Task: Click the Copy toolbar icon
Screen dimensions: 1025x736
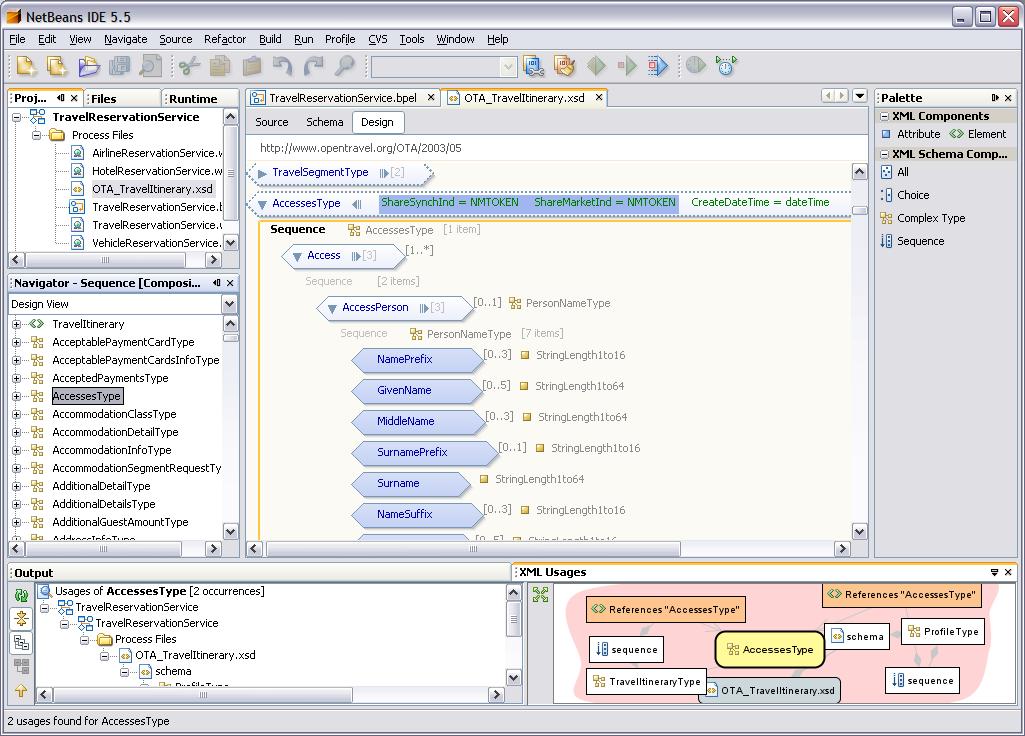Action: coord(220,66)
